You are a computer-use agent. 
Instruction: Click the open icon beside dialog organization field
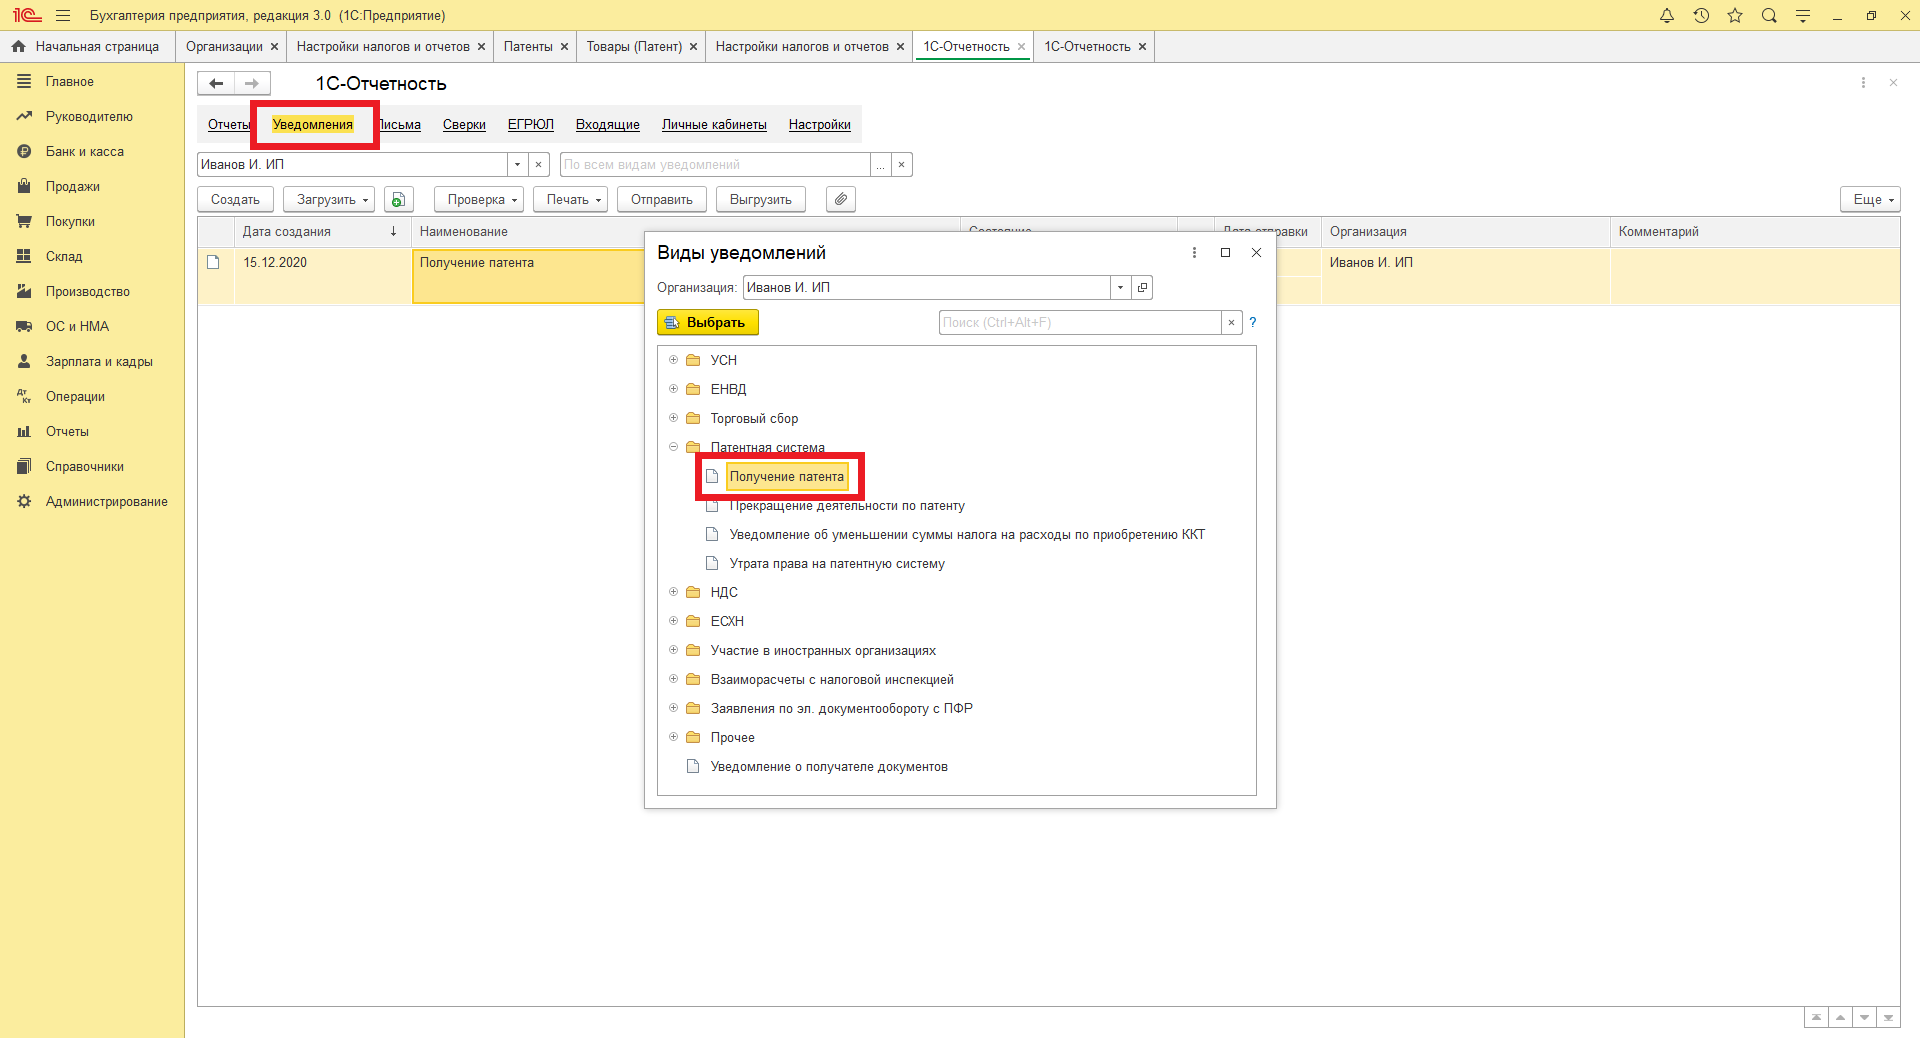[1143, 288]
